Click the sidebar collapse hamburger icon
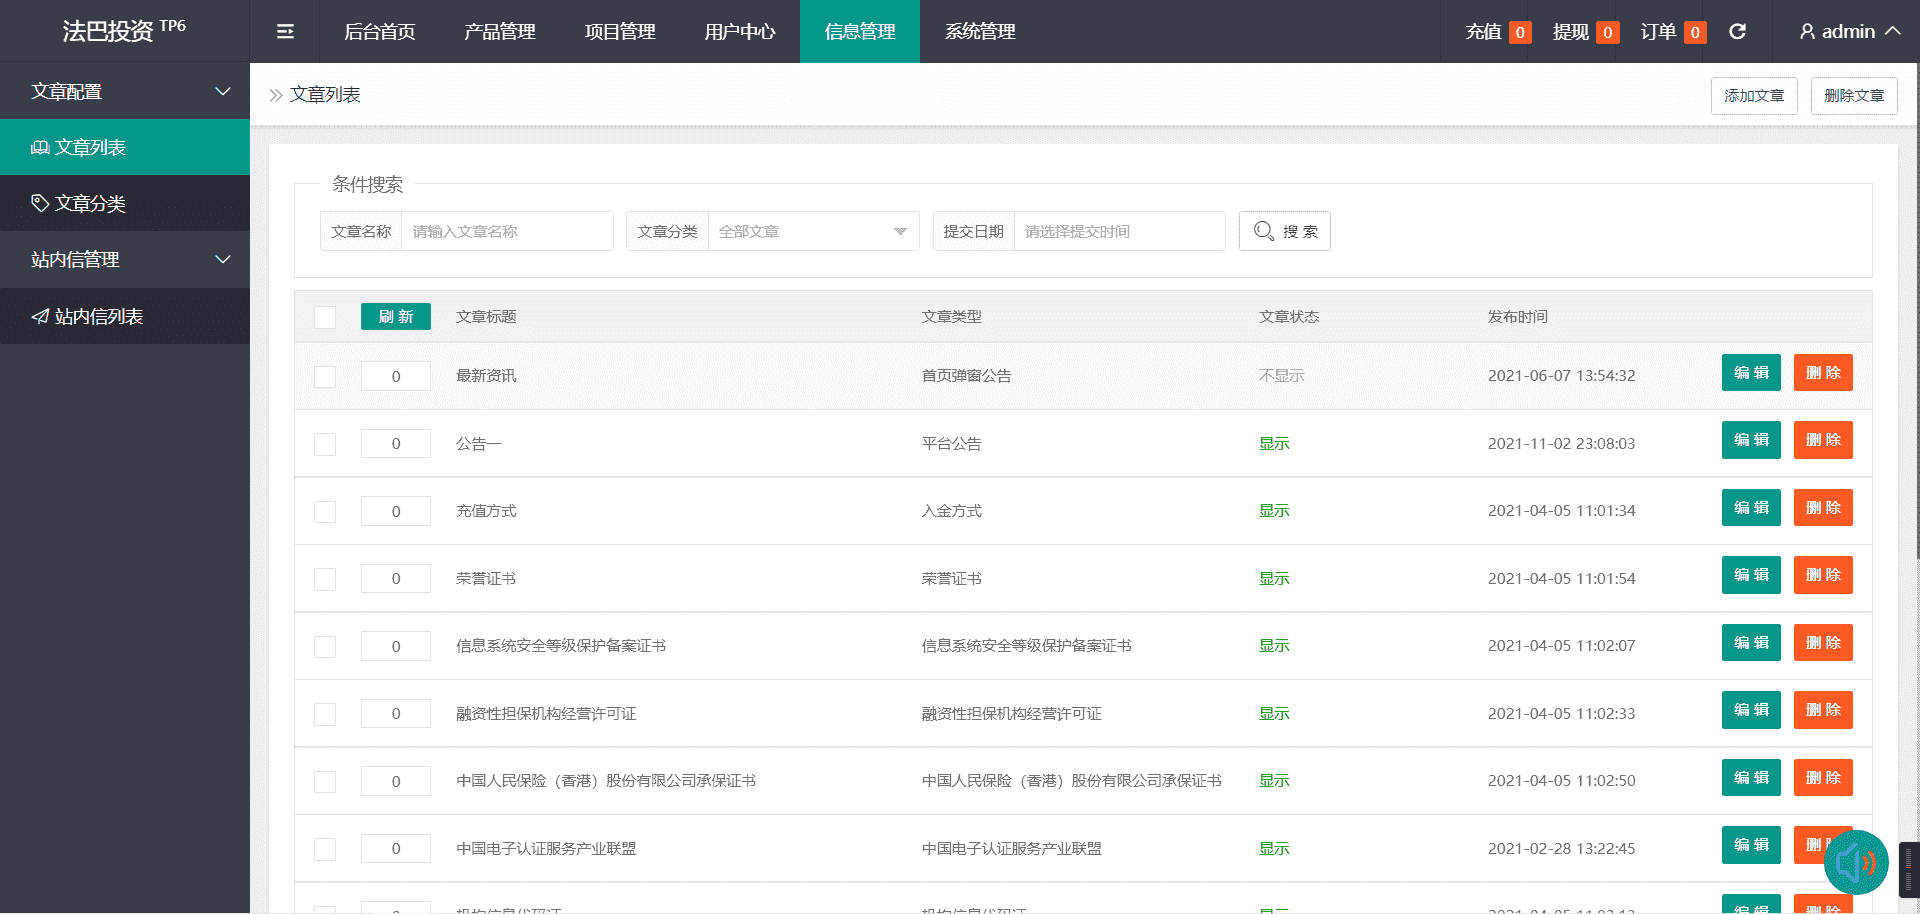 285,32
